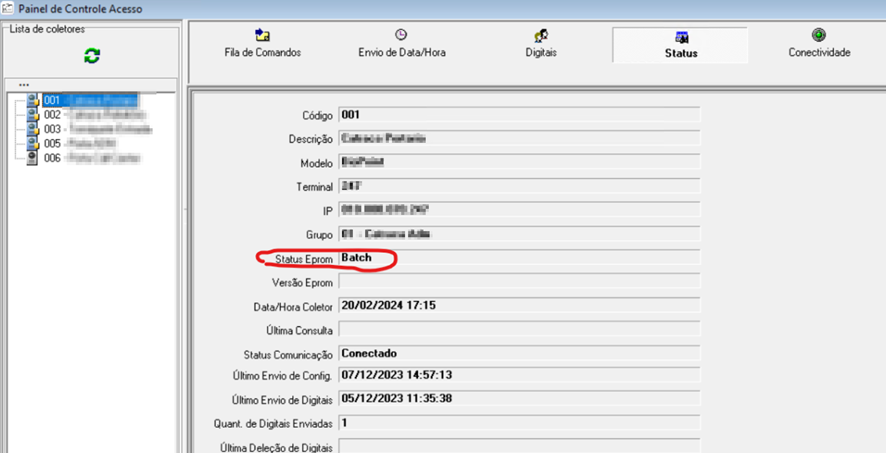The width and height of the screenshot is (886, 453).
Task: Click Status Comunicação field showing Conectado
Action: coord(518,353)
